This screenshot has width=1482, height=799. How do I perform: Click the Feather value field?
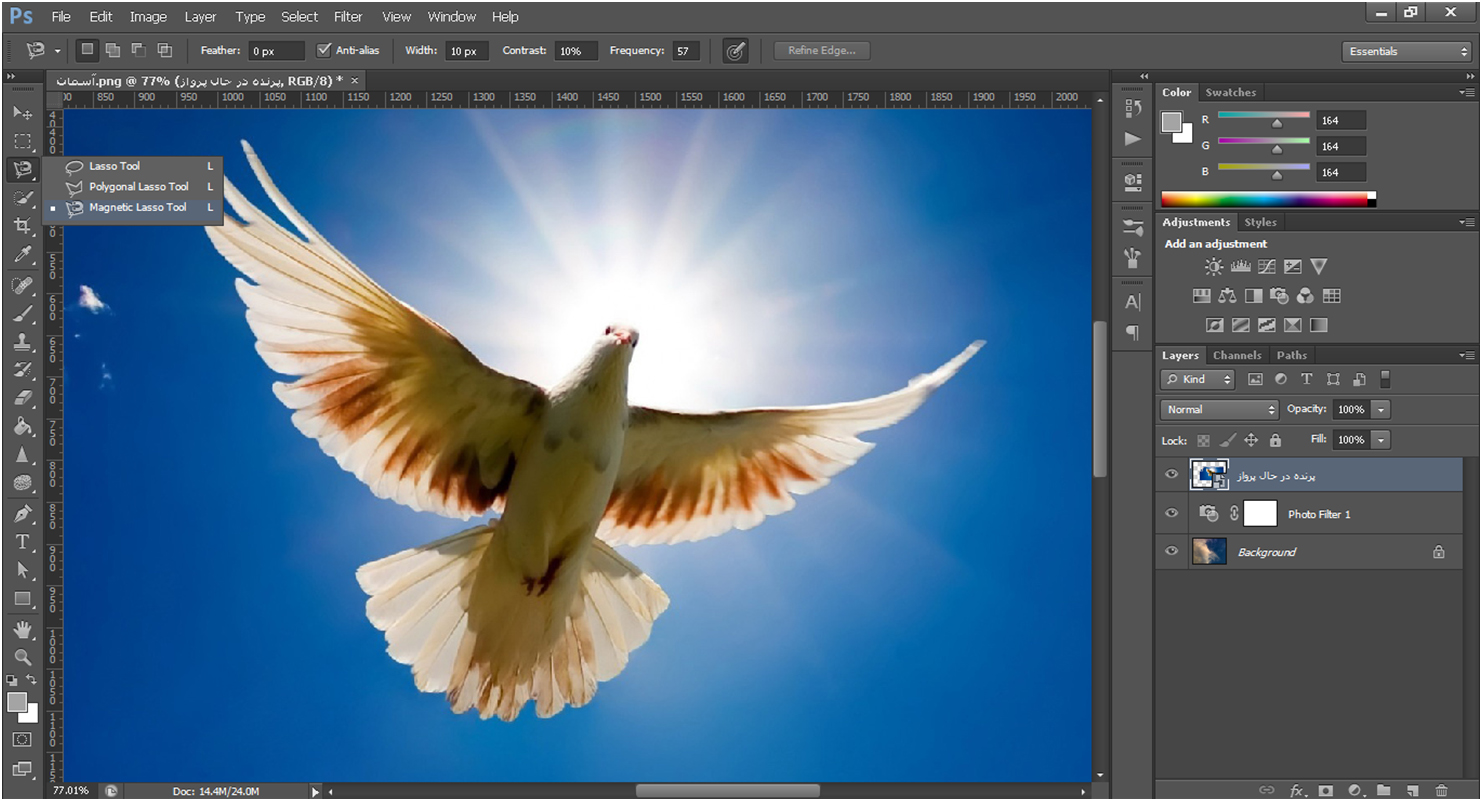click(x=276, y=51)
